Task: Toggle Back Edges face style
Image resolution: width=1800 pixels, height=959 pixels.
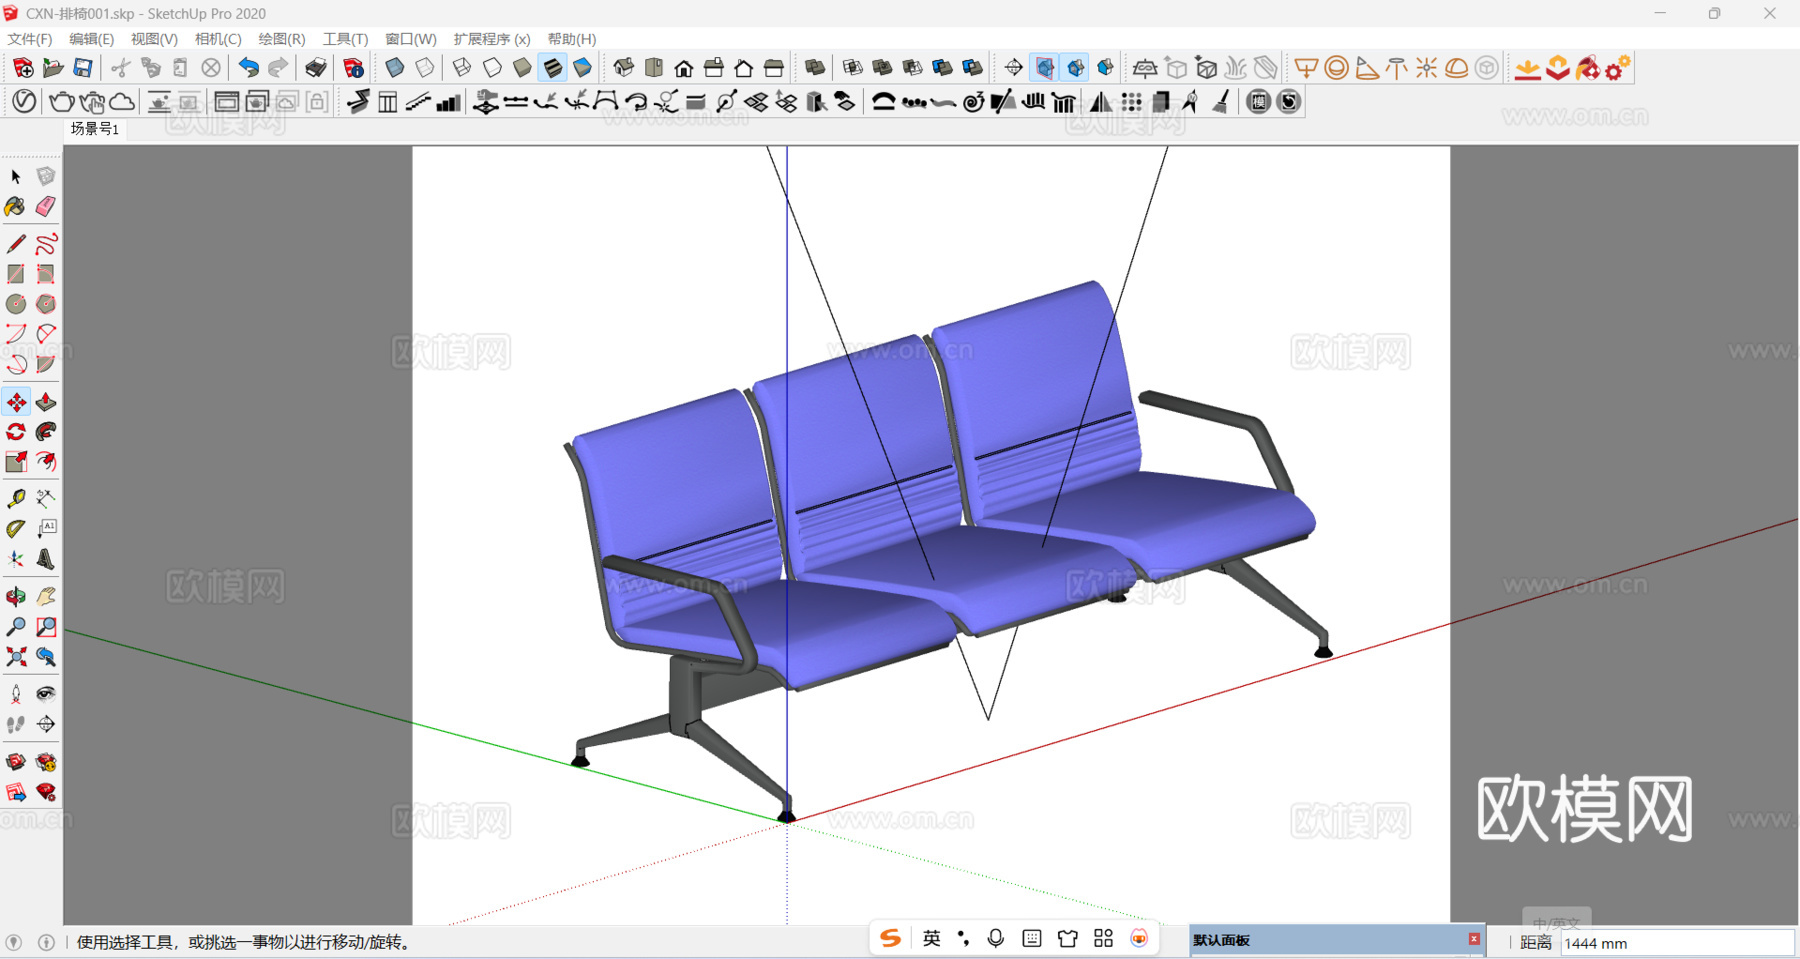Action: tap(425, 68)
